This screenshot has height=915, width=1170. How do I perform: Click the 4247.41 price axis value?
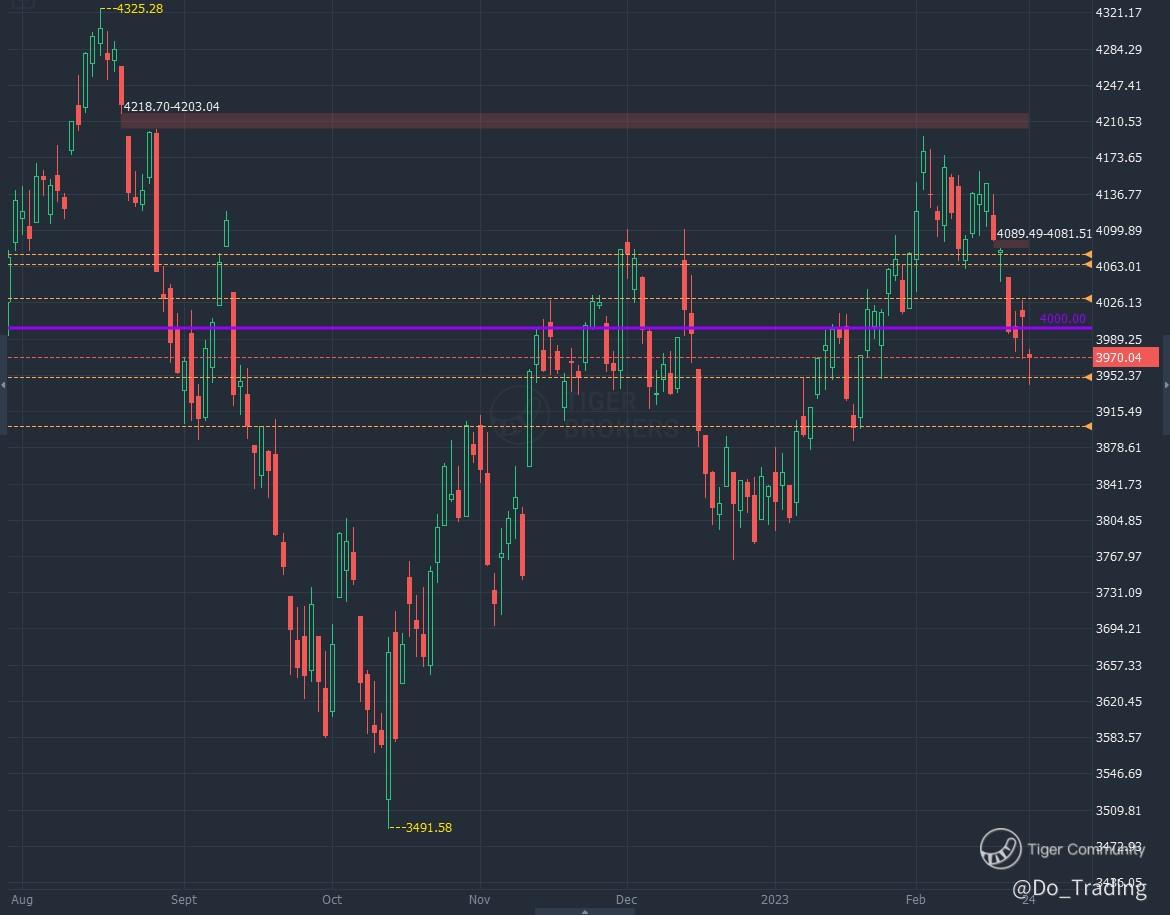[1119, 85]
